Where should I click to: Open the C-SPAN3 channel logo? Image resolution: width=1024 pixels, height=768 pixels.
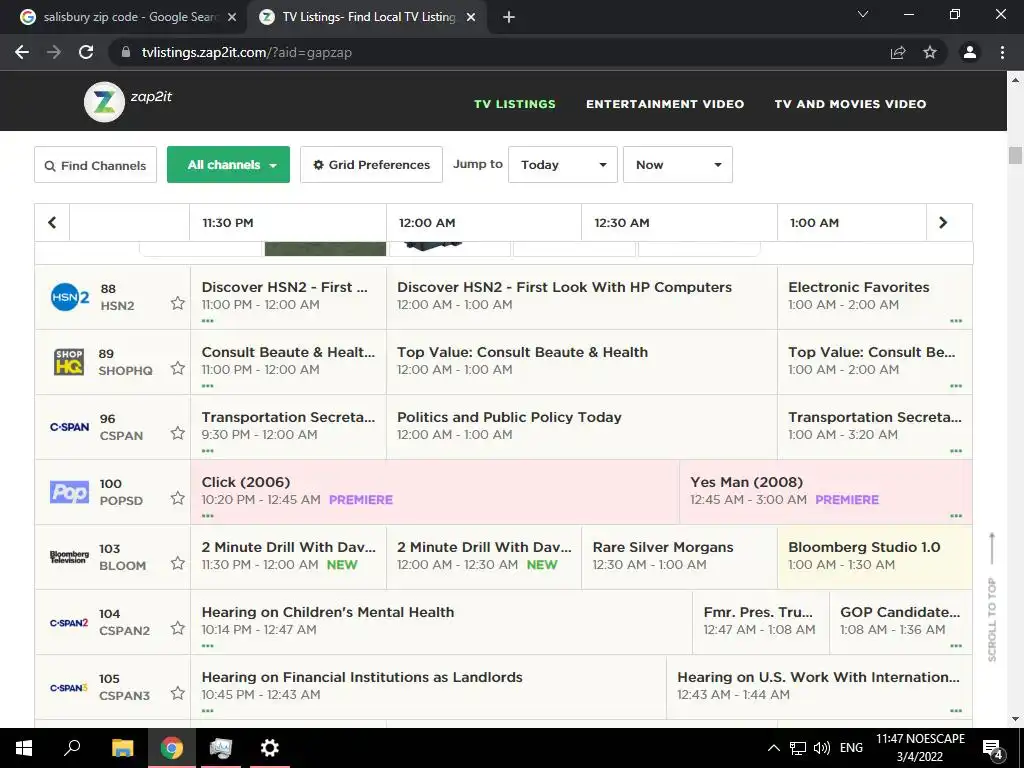point(69,687)
